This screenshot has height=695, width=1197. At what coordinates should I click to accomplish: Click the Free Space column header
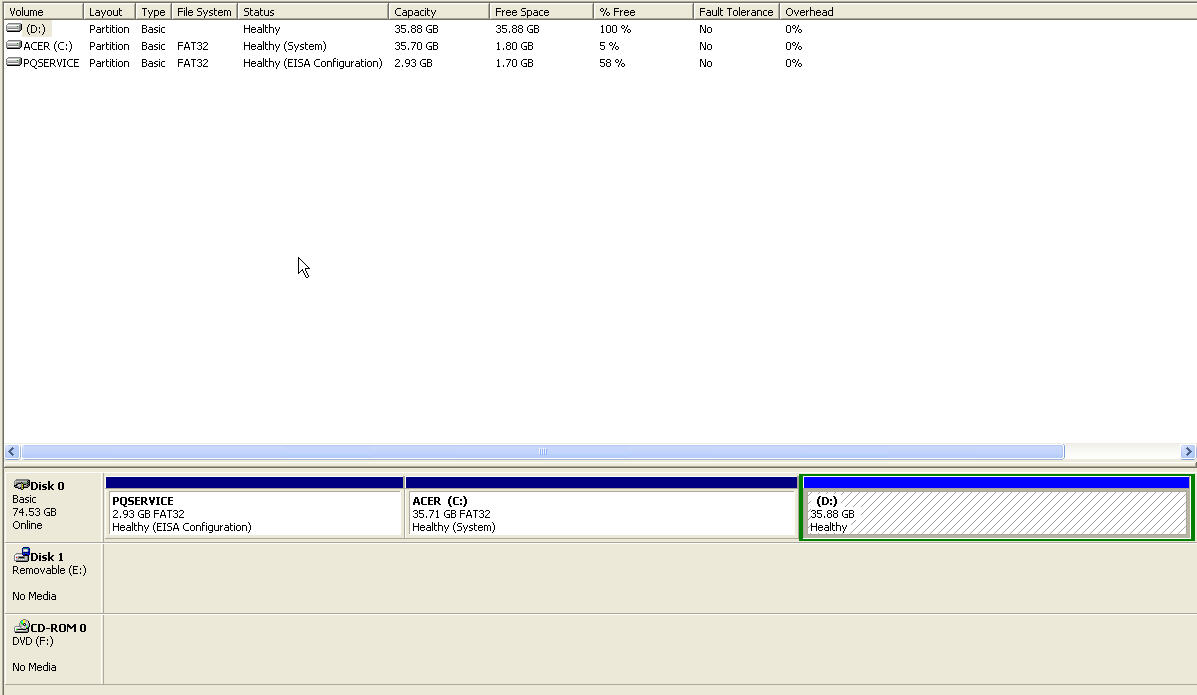click(x=541, y=11)
